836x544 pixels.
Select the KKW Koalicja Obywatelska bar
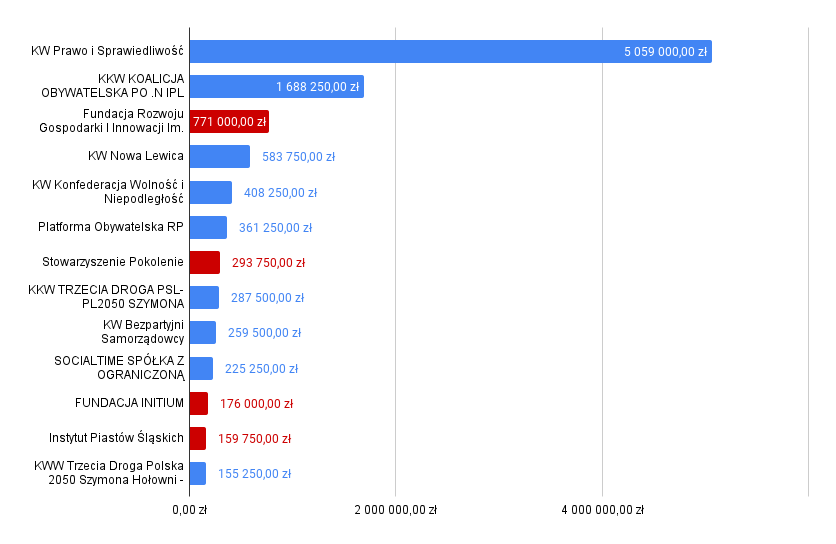[277, 86]
